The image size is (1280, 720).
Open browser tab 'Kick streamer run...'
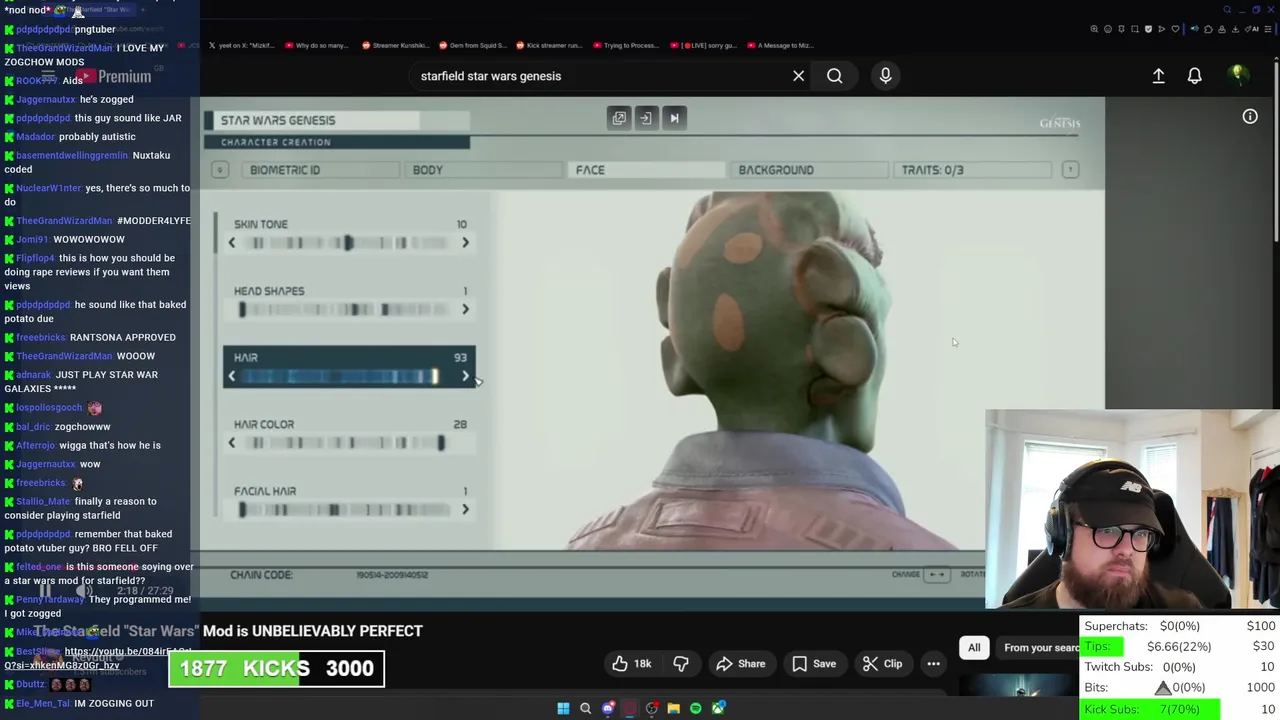[549, 45]
